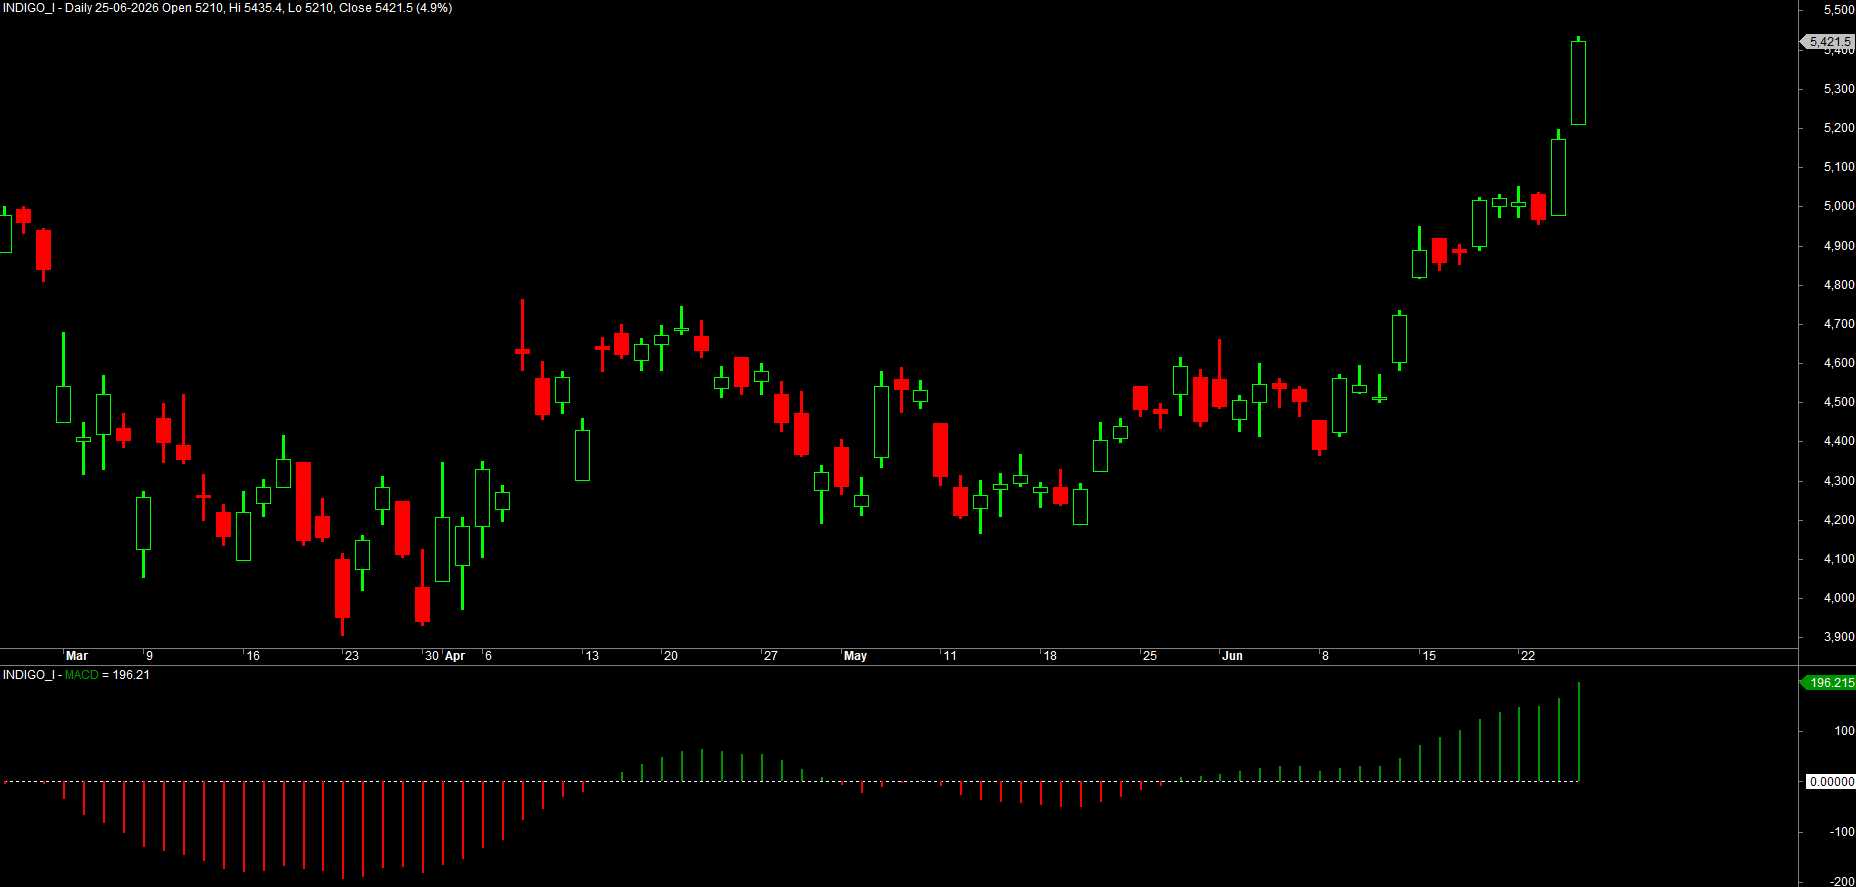
Task: Click the INDIGO_I daily chart title text
Action: click(227, 8)
